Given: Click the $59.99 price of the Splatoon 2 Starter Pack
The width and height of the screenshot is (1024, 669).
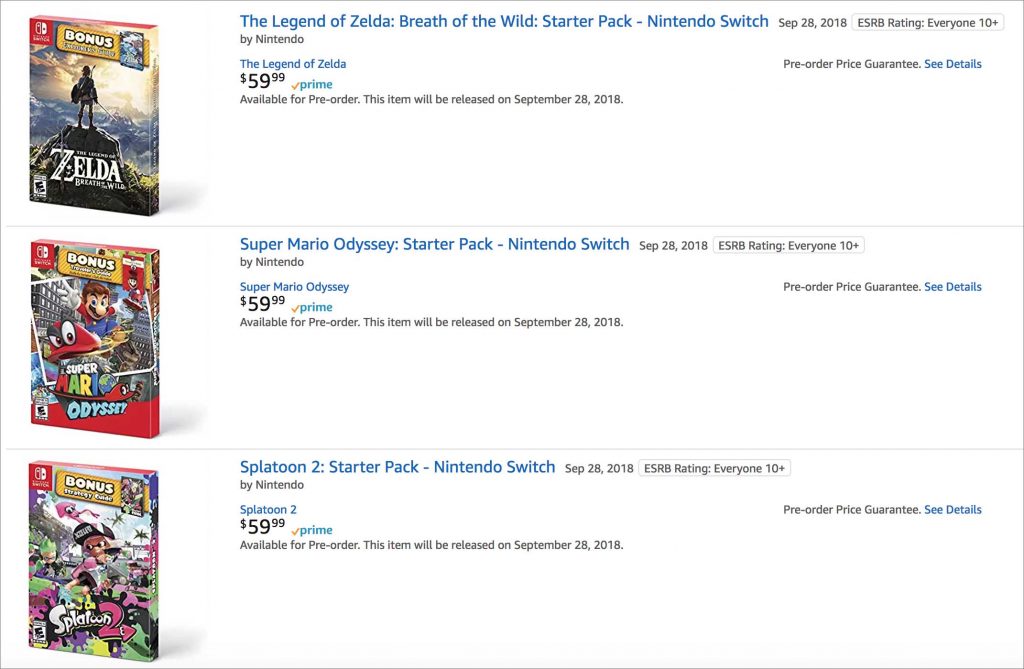Looking at the screenshot, I should click(x=263, y=526).
